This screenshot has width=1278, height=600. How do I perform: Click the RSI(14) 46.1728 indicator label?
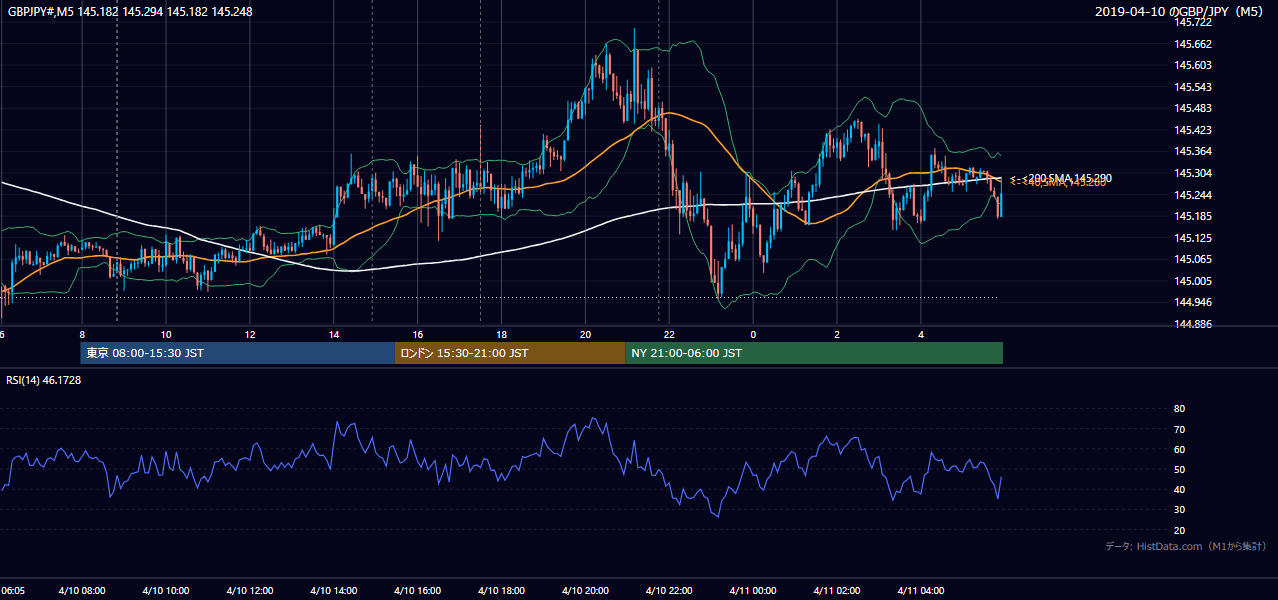point(44,380)
